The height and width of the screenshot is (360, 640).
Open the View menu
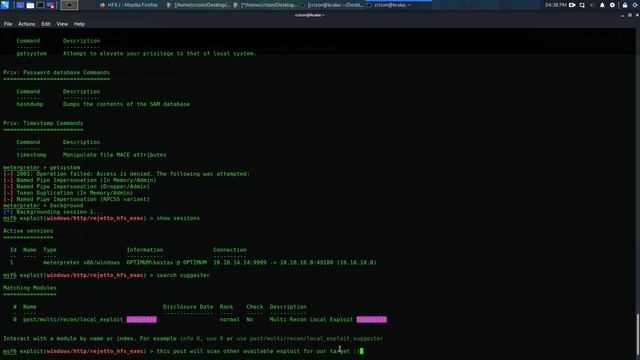[x=62, y=24]
